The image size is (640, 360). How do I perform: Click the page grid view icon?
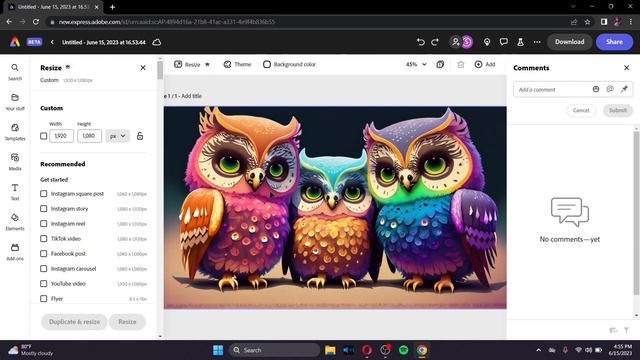point(440,64)
